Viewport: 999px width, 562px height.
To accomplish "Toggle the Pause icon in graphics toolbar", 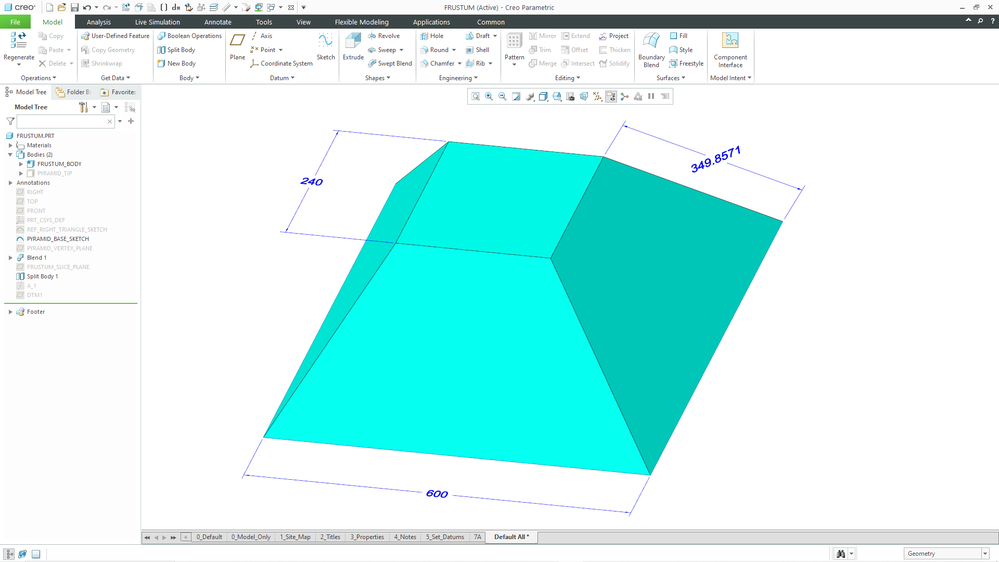I will coord(651,97).
